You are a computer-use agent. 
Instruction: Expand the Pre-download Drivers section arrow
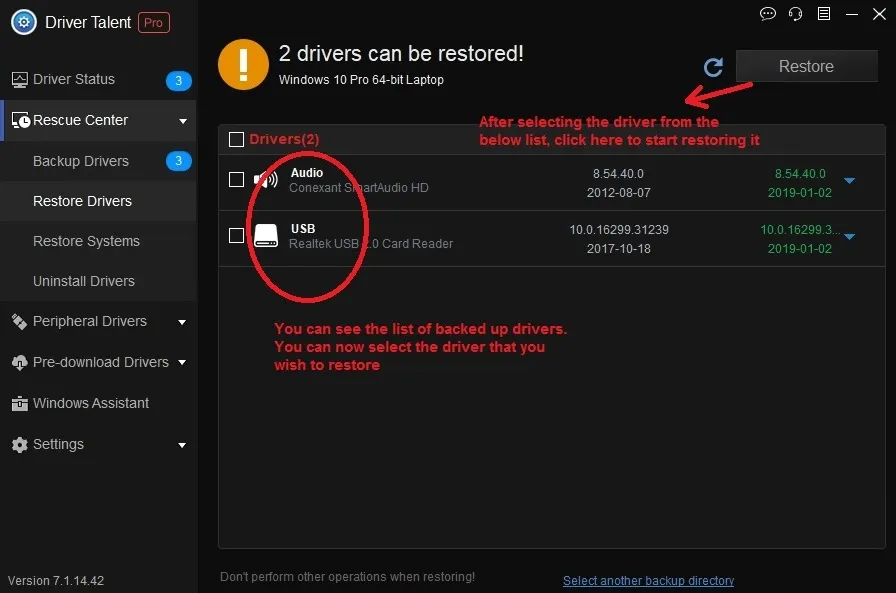click(182, 362)
